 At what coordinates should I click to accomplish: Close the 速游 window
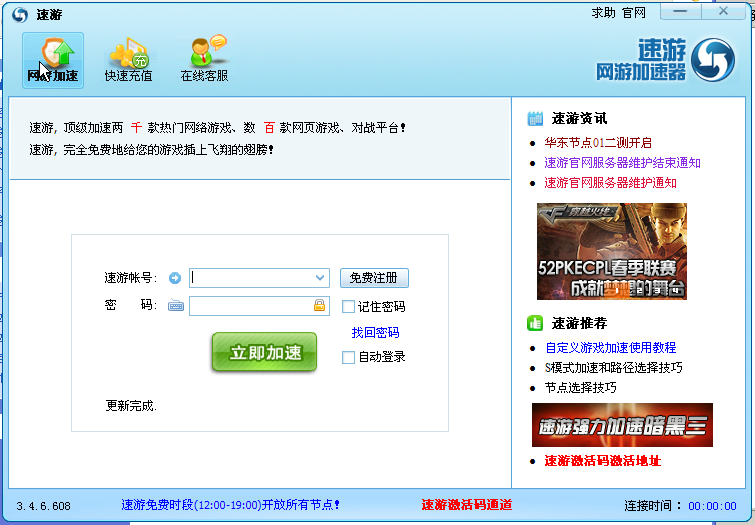[723, 11]
